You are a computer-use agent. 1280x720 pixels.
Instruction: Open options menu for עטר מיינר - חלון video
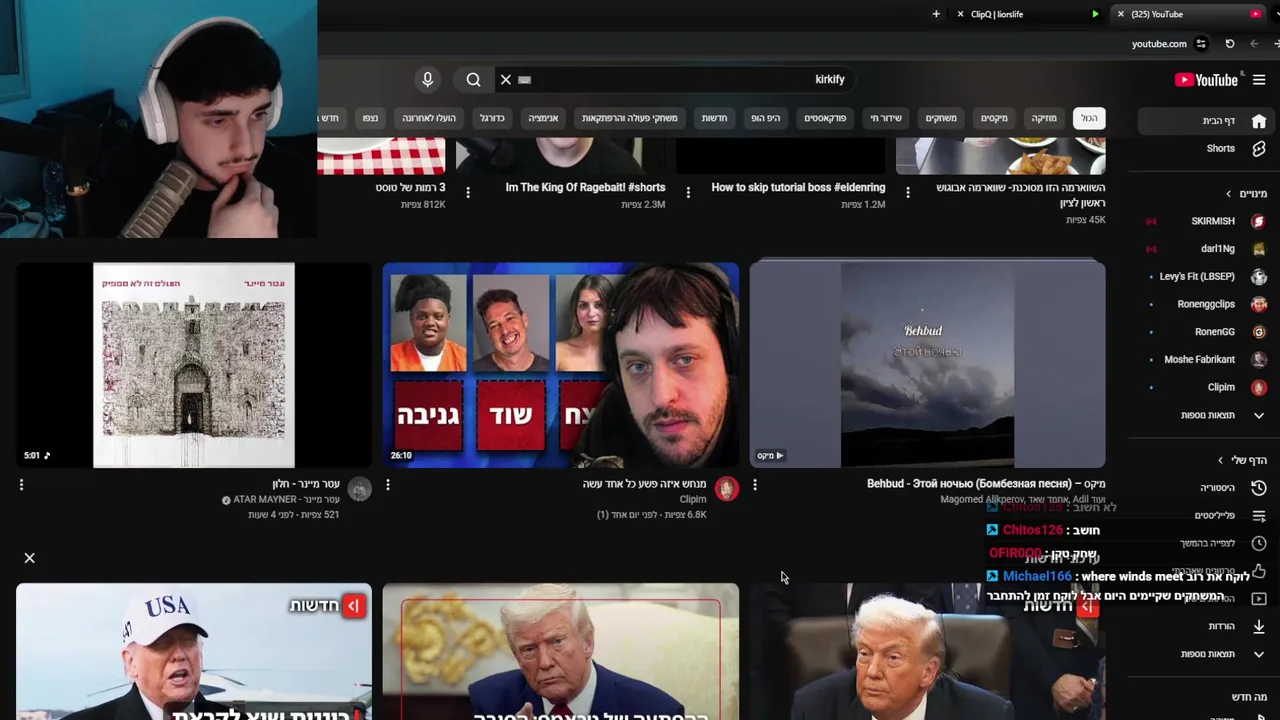click(x=21, y=485)
